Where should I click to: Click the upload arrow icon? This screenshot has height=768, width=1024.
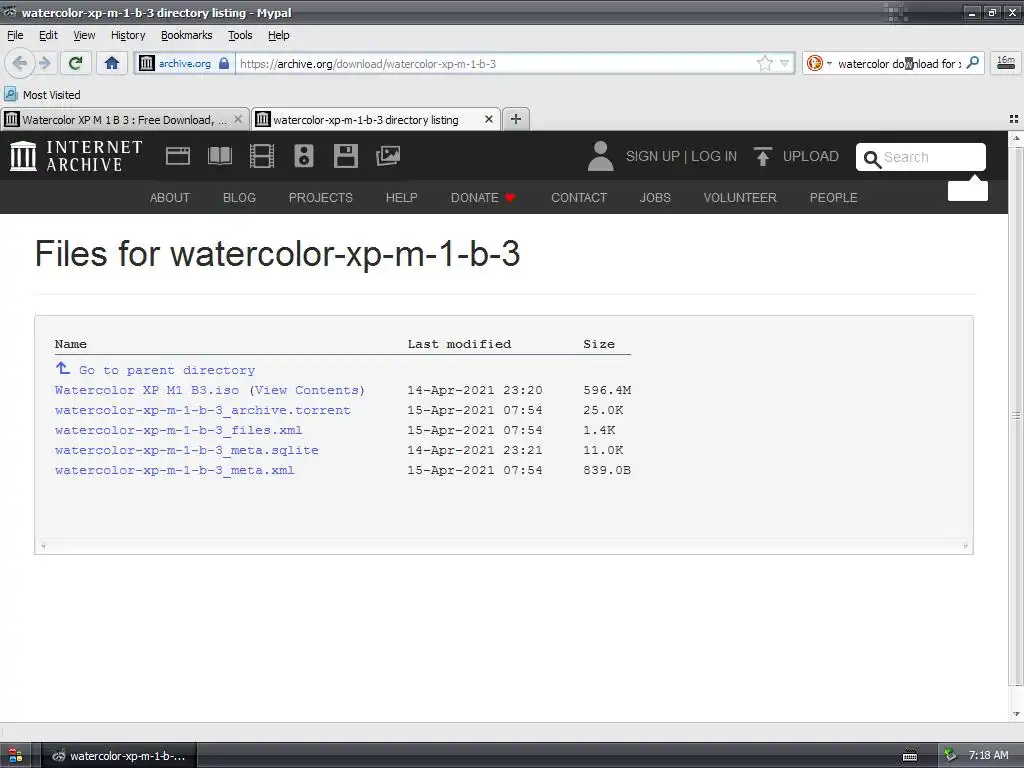762,157
